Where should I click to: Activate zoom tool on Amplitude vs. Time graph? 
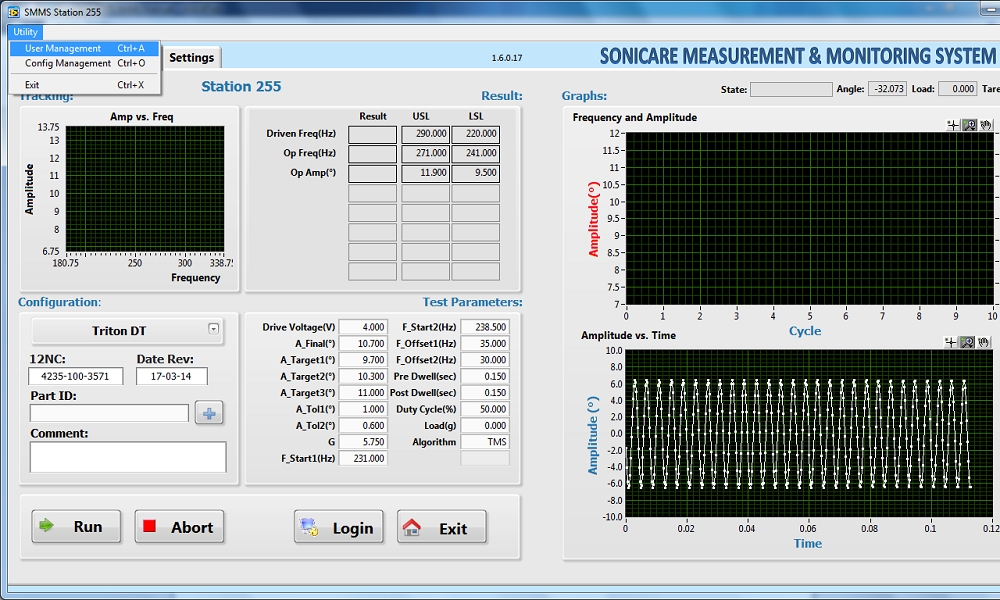[x=969, y=342]
